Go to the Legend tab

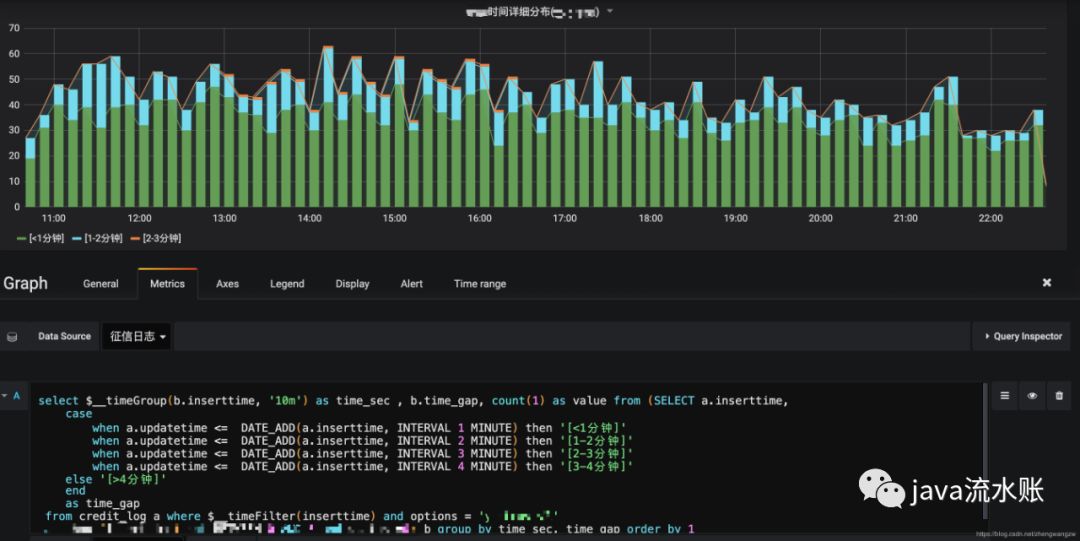point(287,284)
